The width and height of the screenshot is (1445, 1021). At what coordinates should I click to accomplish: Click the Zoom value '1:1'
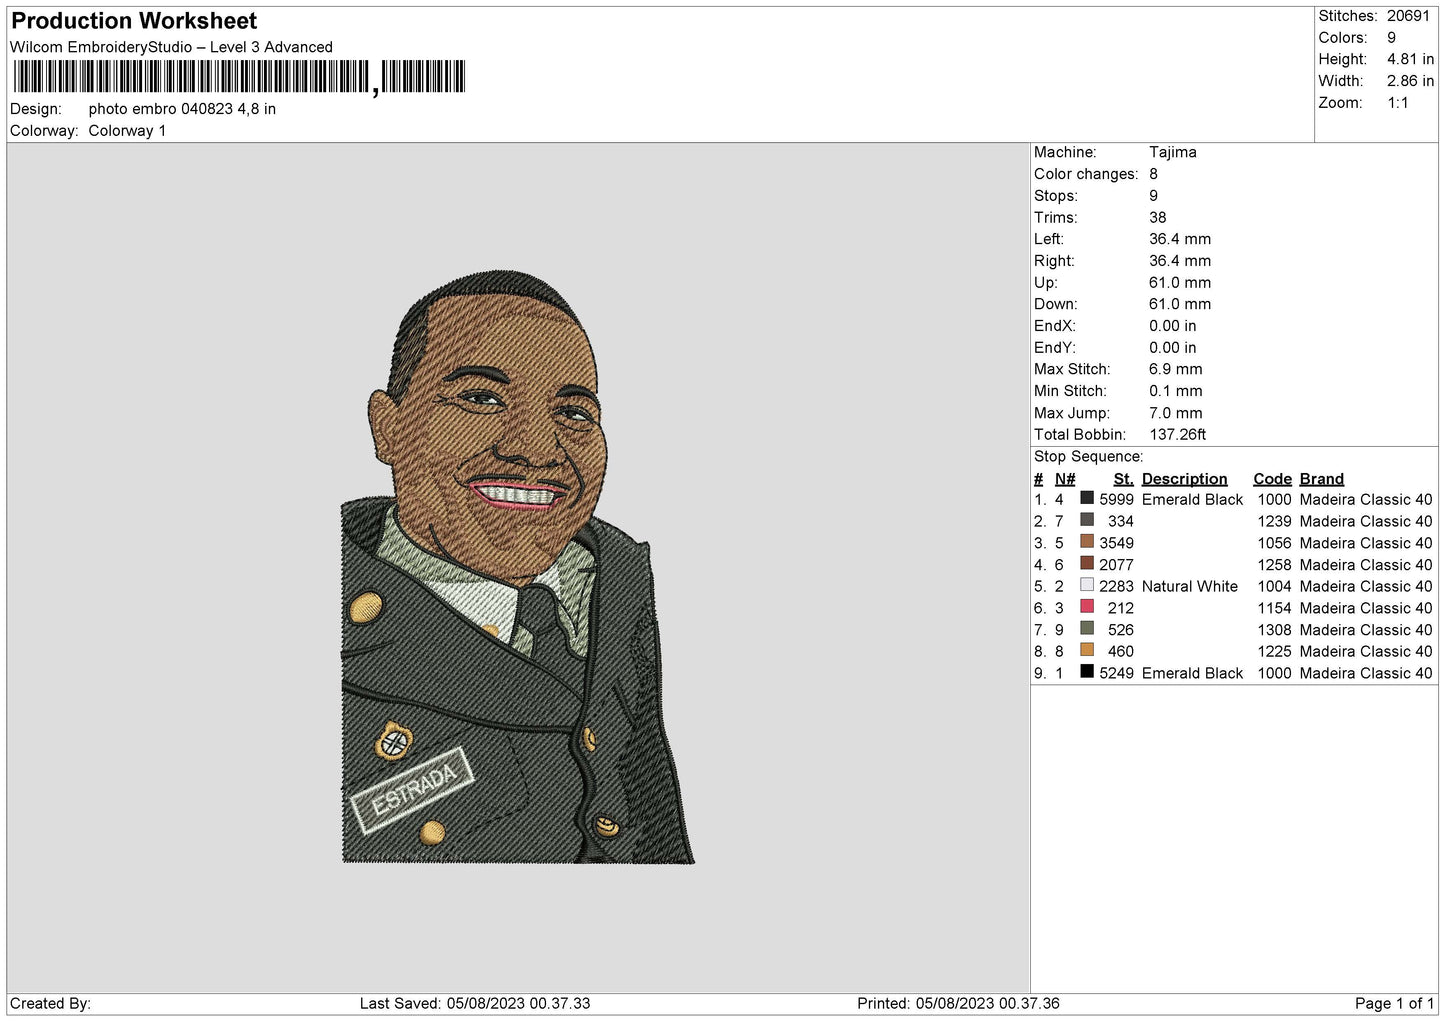pyautogui.click(x=1397, y=103)
